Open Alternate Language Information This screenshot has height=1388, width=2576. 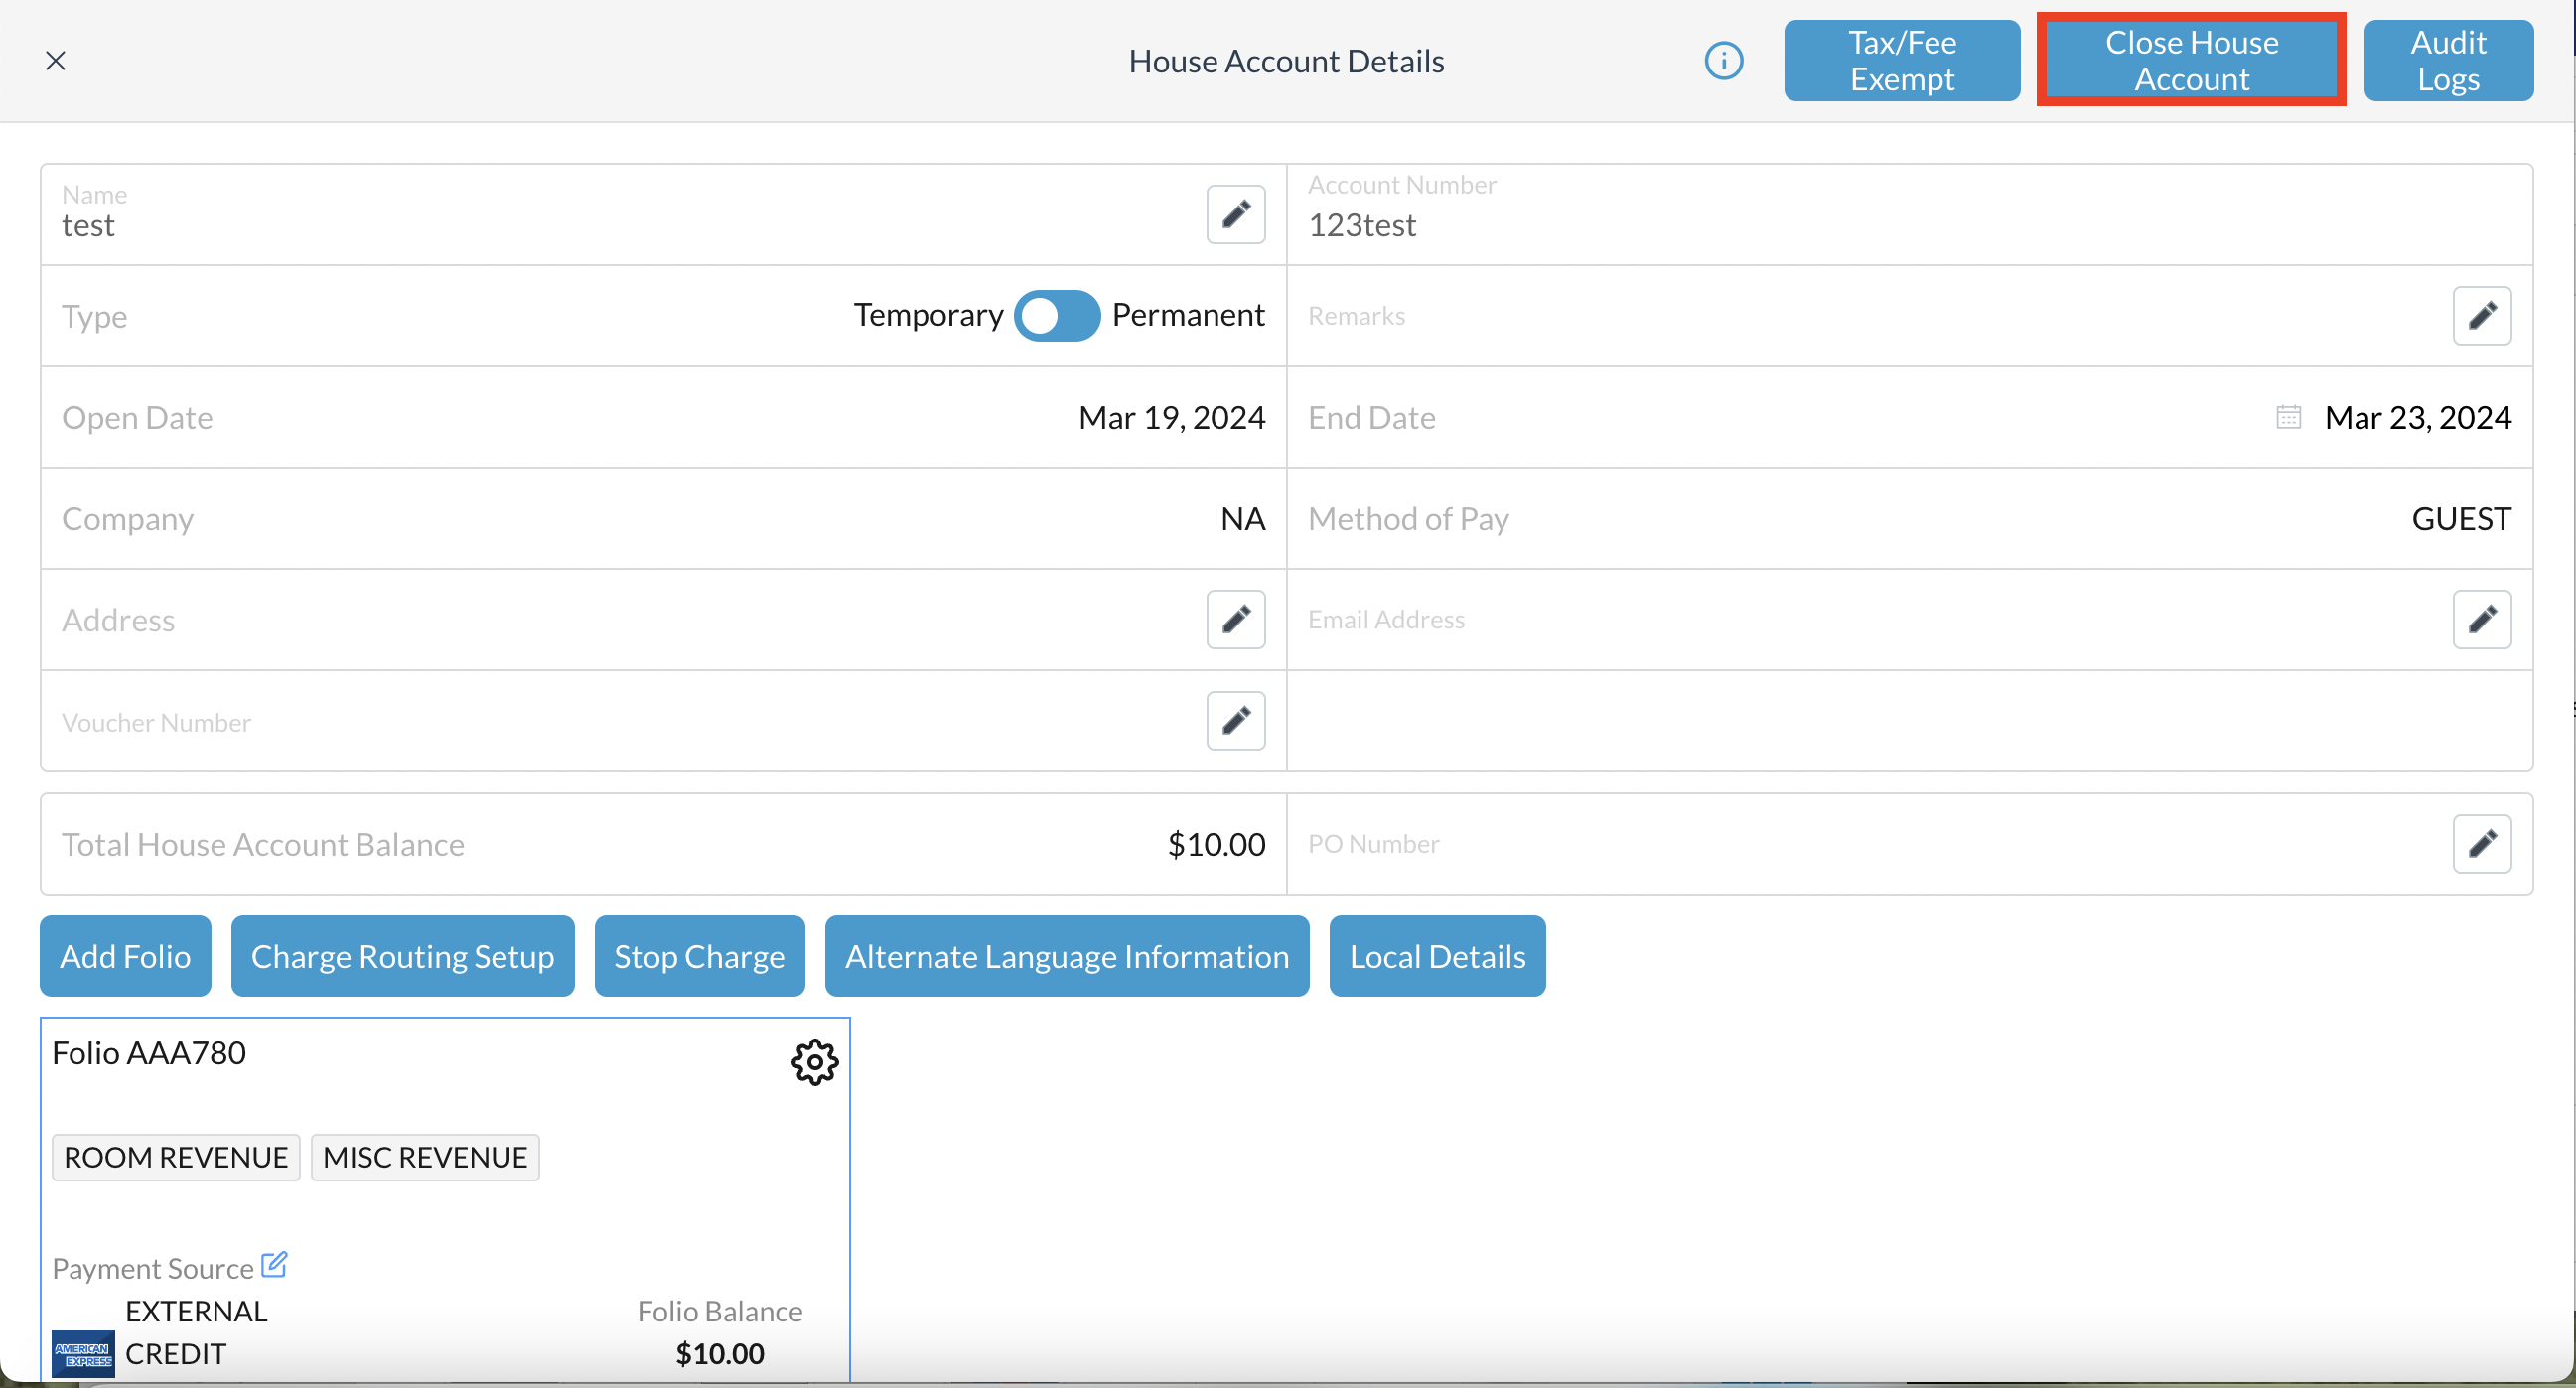tap(1066, 956)
